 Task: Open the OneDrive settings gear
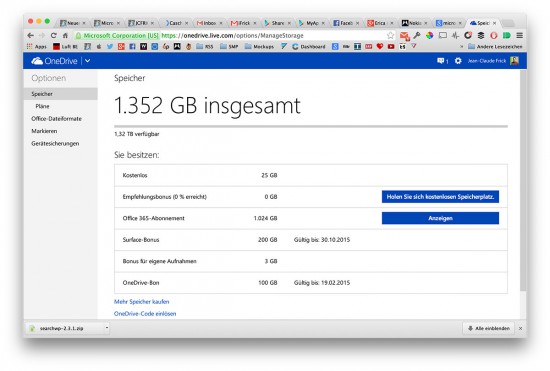458,61
